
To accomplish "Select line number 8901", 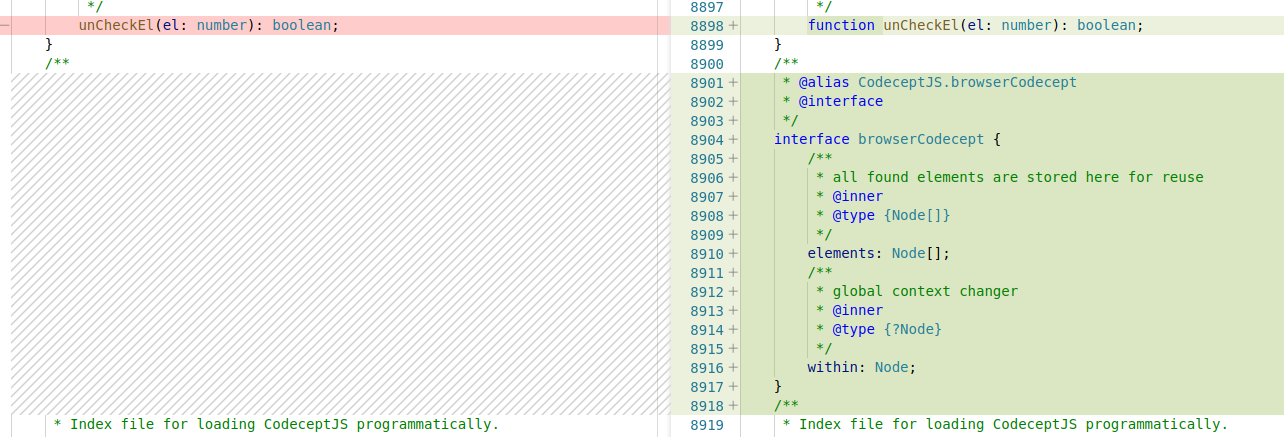I will click(706, 82).
